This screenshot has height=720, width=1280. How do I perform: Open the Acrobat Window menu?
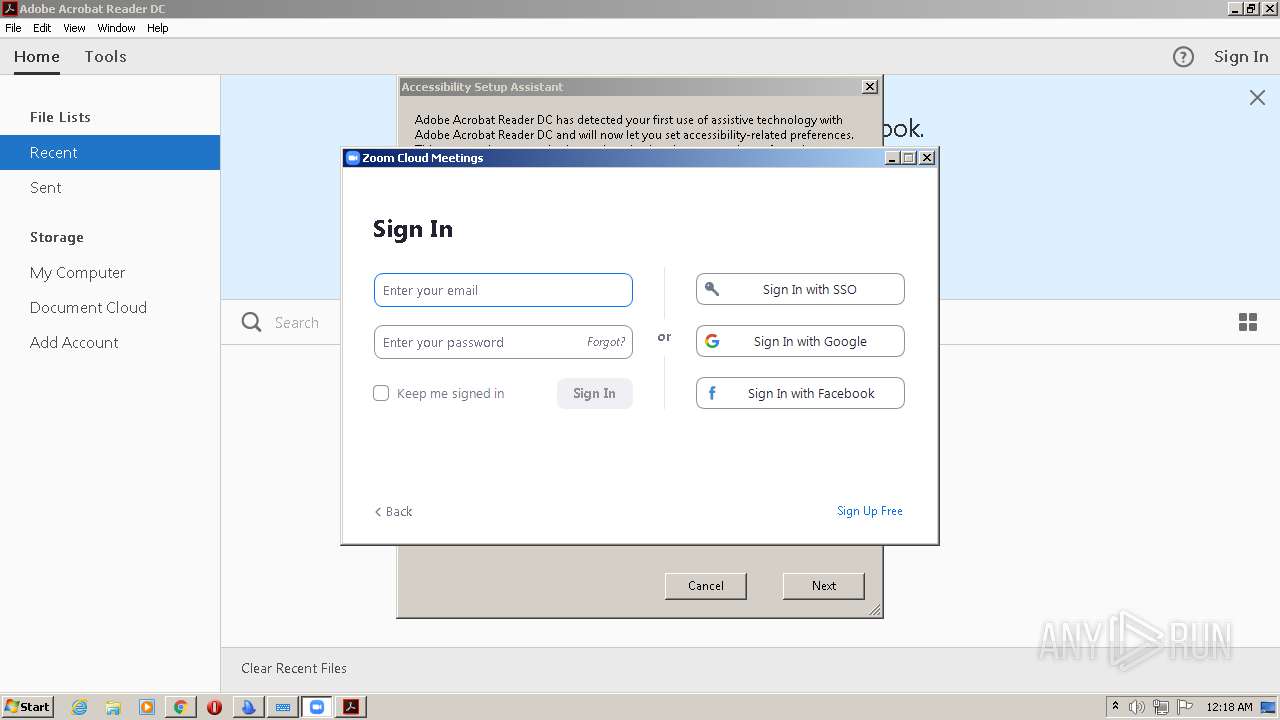(x=116, y=28)
